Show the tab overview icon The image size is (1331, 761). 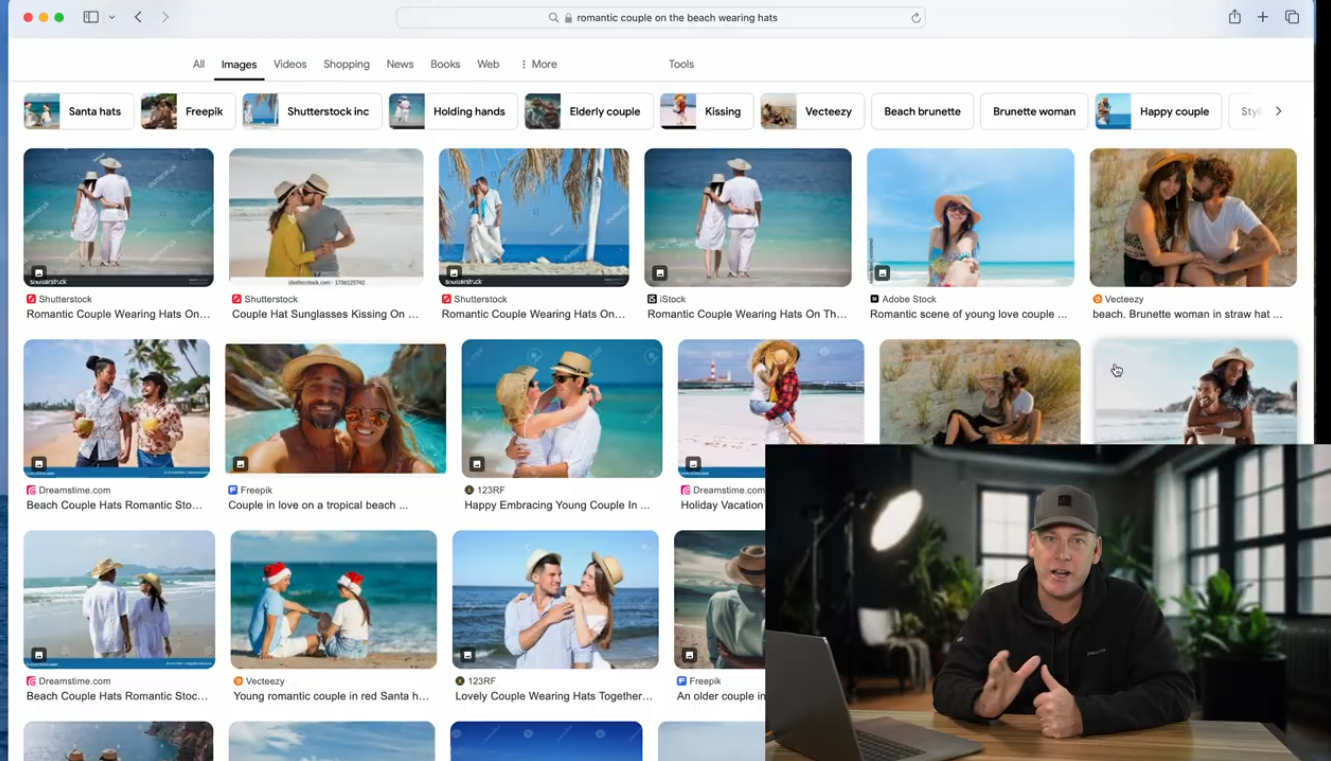pos(1292,17)
